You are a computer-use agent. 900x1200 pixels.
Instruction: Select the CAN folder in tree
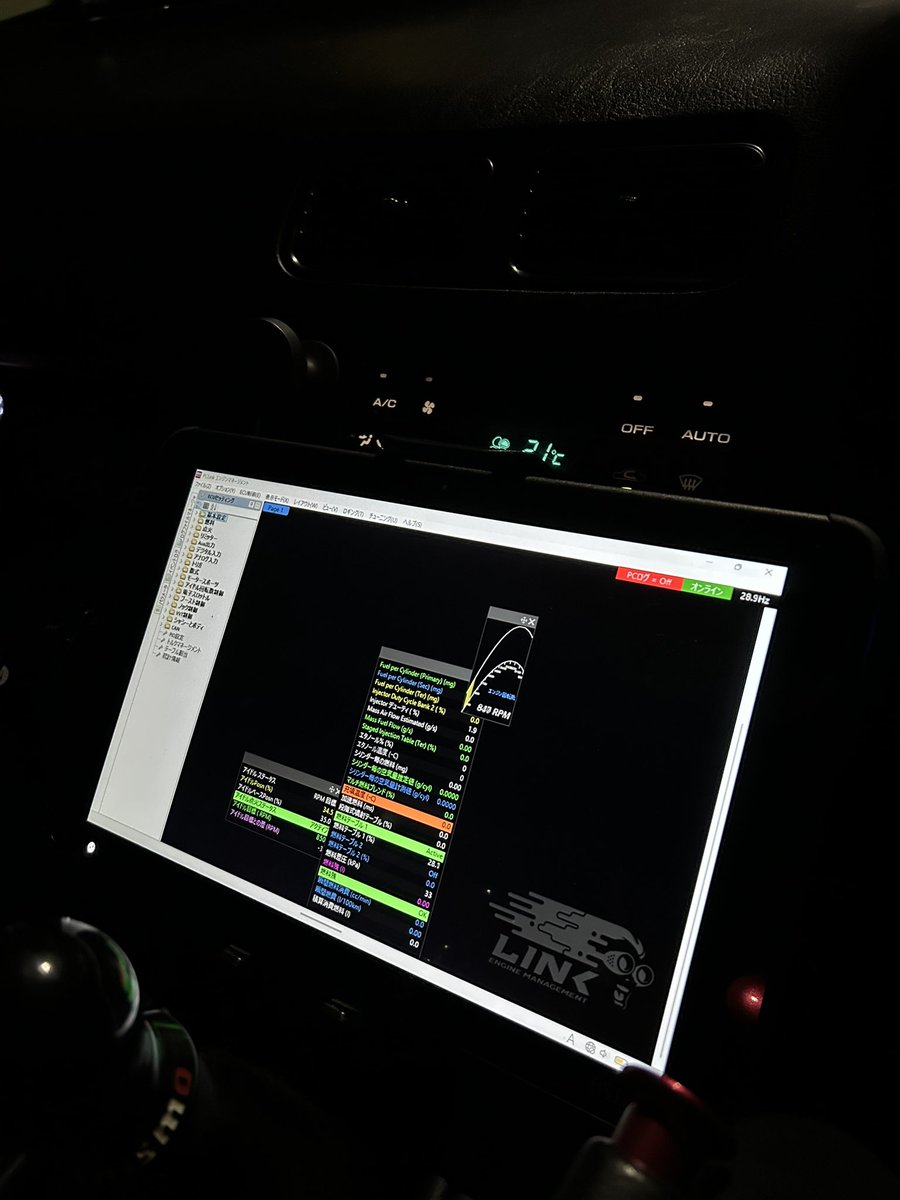tap(172, 628)
